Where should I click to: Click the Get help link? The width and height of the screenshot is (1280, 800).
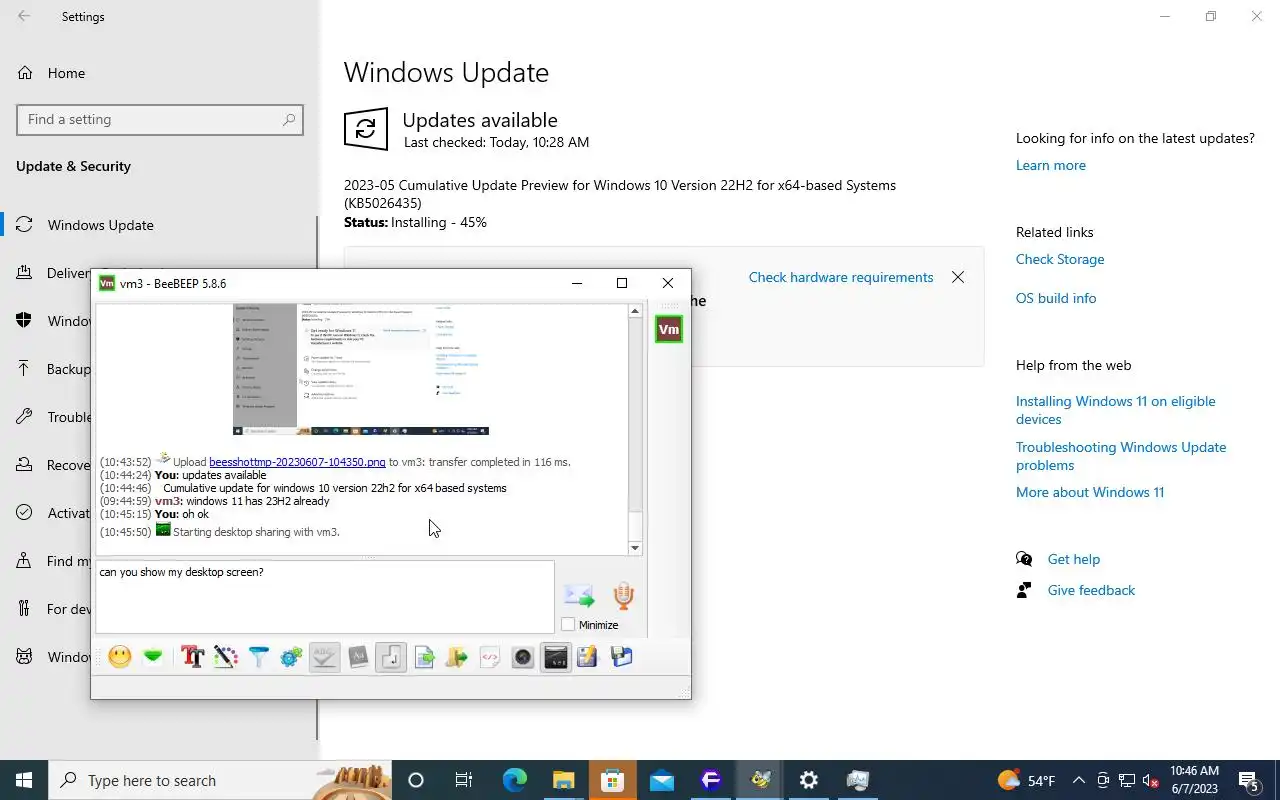(x=1074, y=559)
